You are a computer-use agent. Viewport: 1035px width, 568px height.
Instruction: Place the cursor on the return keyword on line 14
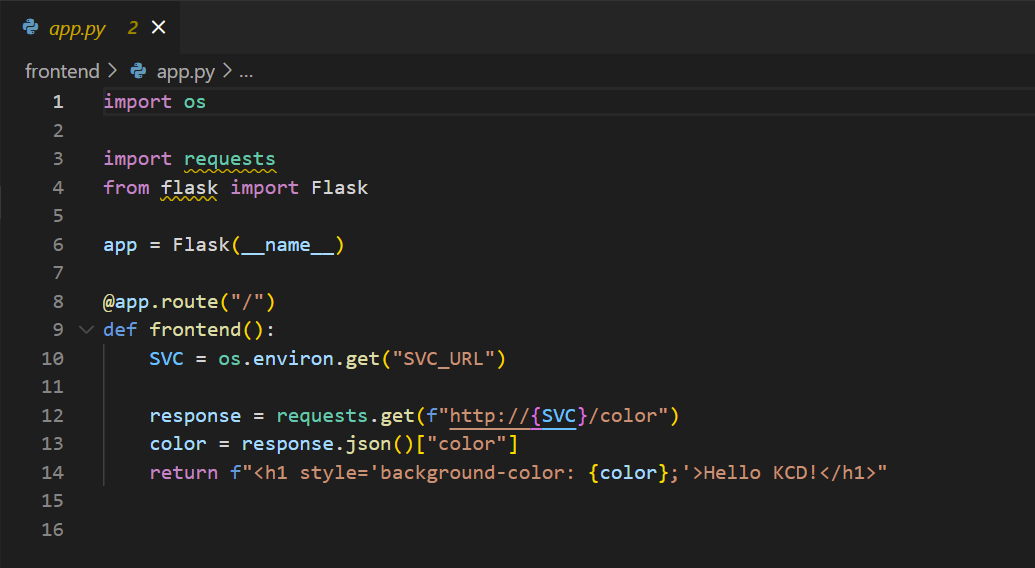(x=183, y=473)
